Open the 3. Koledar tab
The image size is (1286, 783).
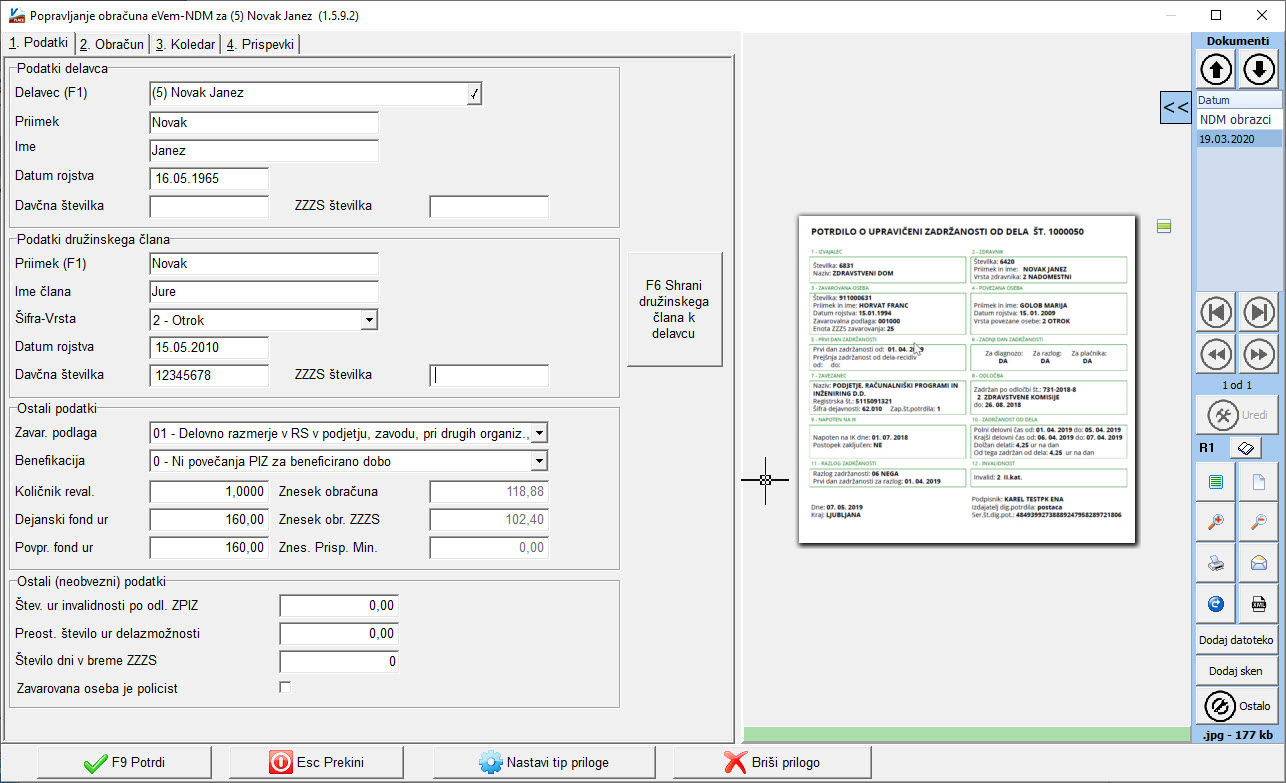click(185, 44)
